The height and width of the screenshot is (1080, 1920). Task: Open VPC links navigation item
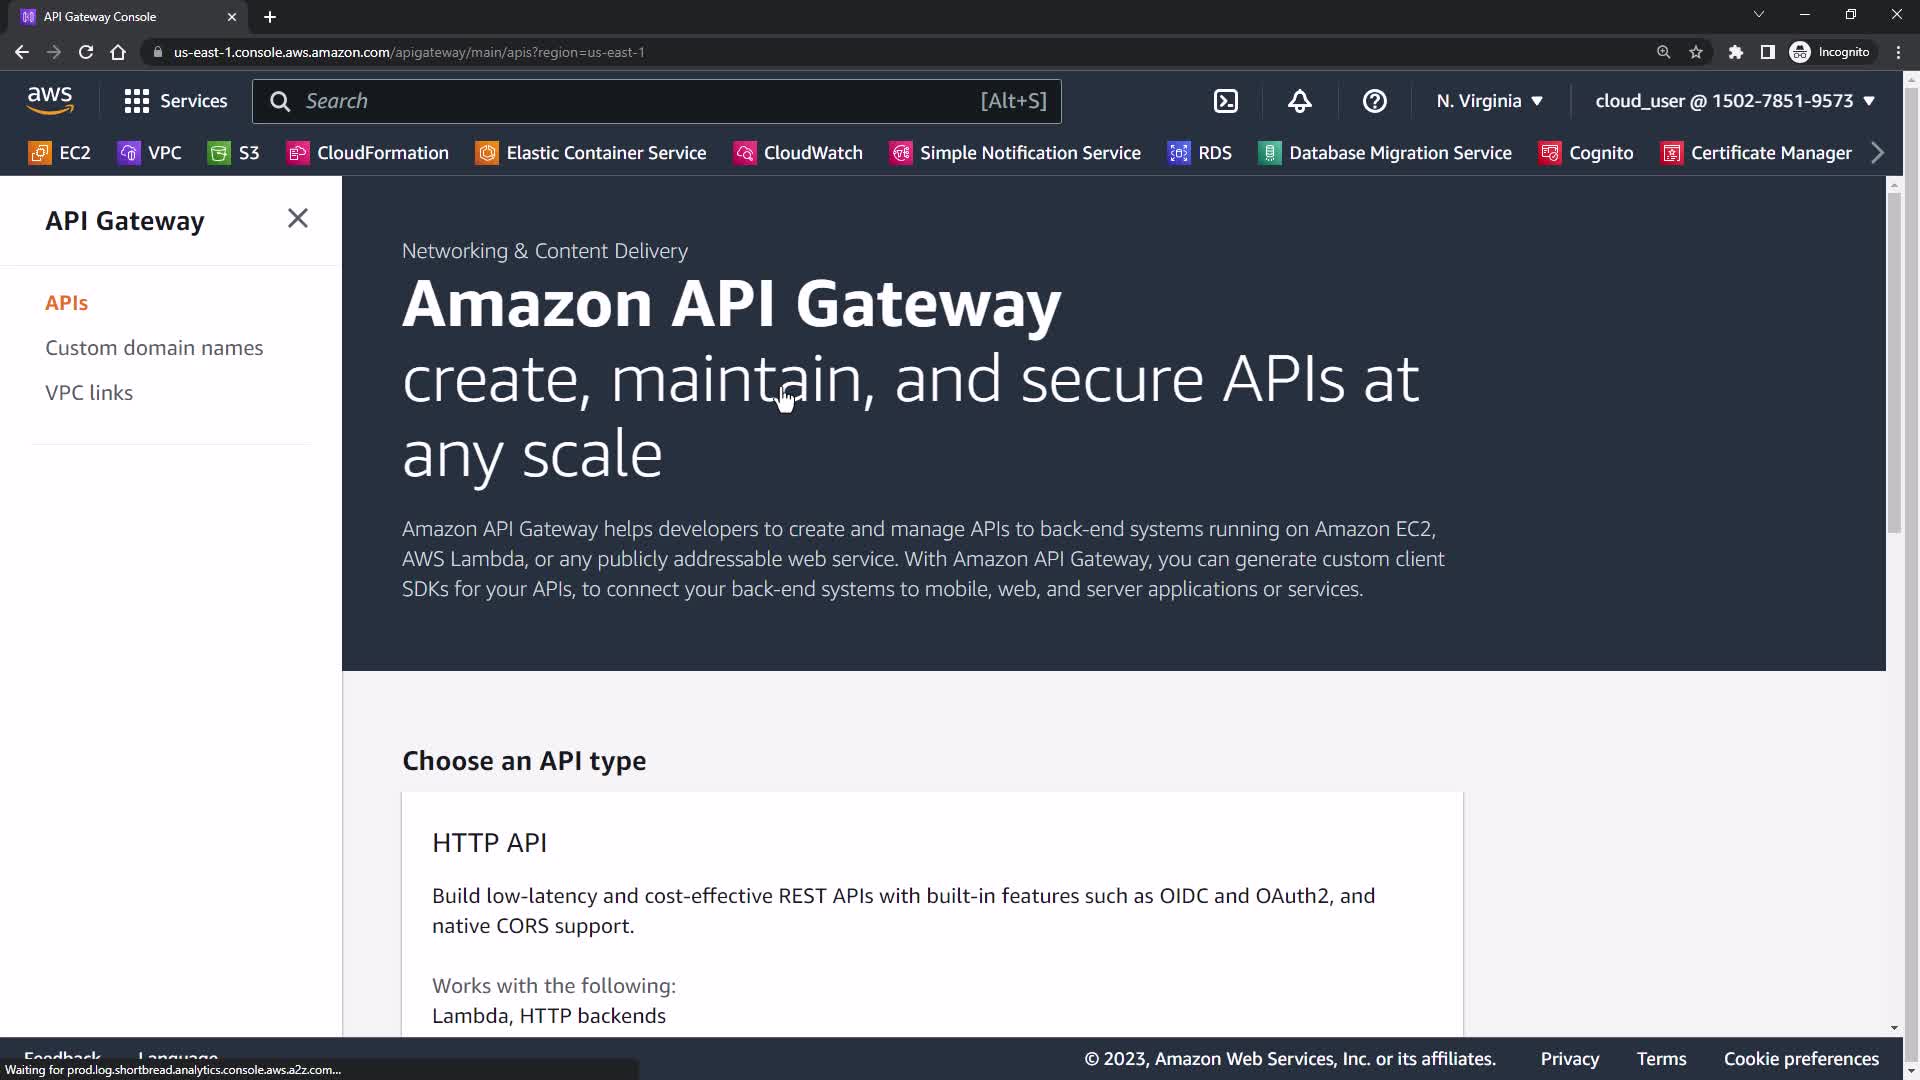click(x=89, y=393)
